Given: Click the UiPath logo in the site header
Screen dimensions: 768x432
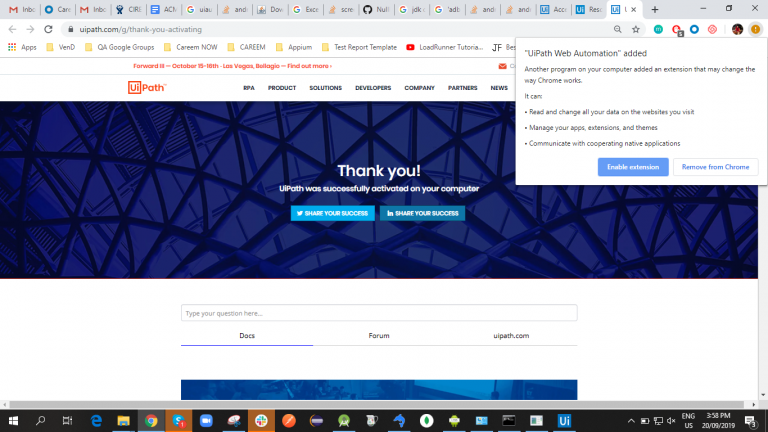Looking at the screenshot, I should tap(147, 87).
